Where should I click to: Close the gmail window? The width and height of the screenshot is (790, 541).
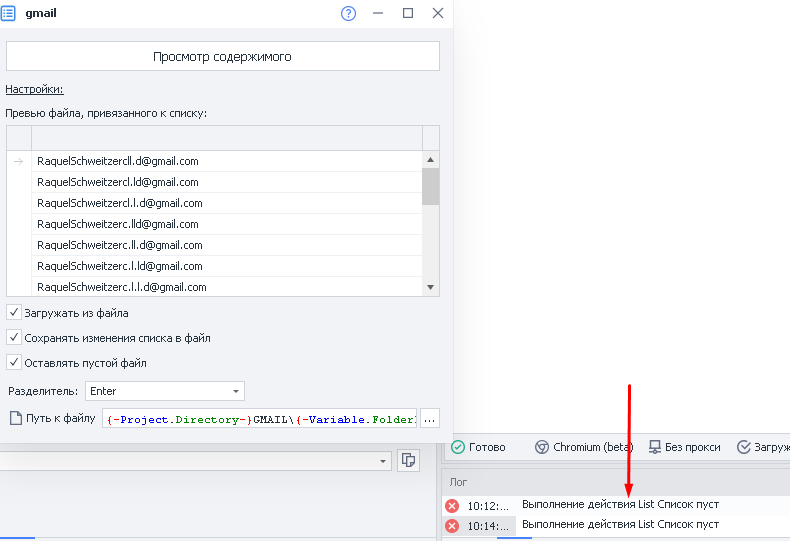tap(438, 13)
